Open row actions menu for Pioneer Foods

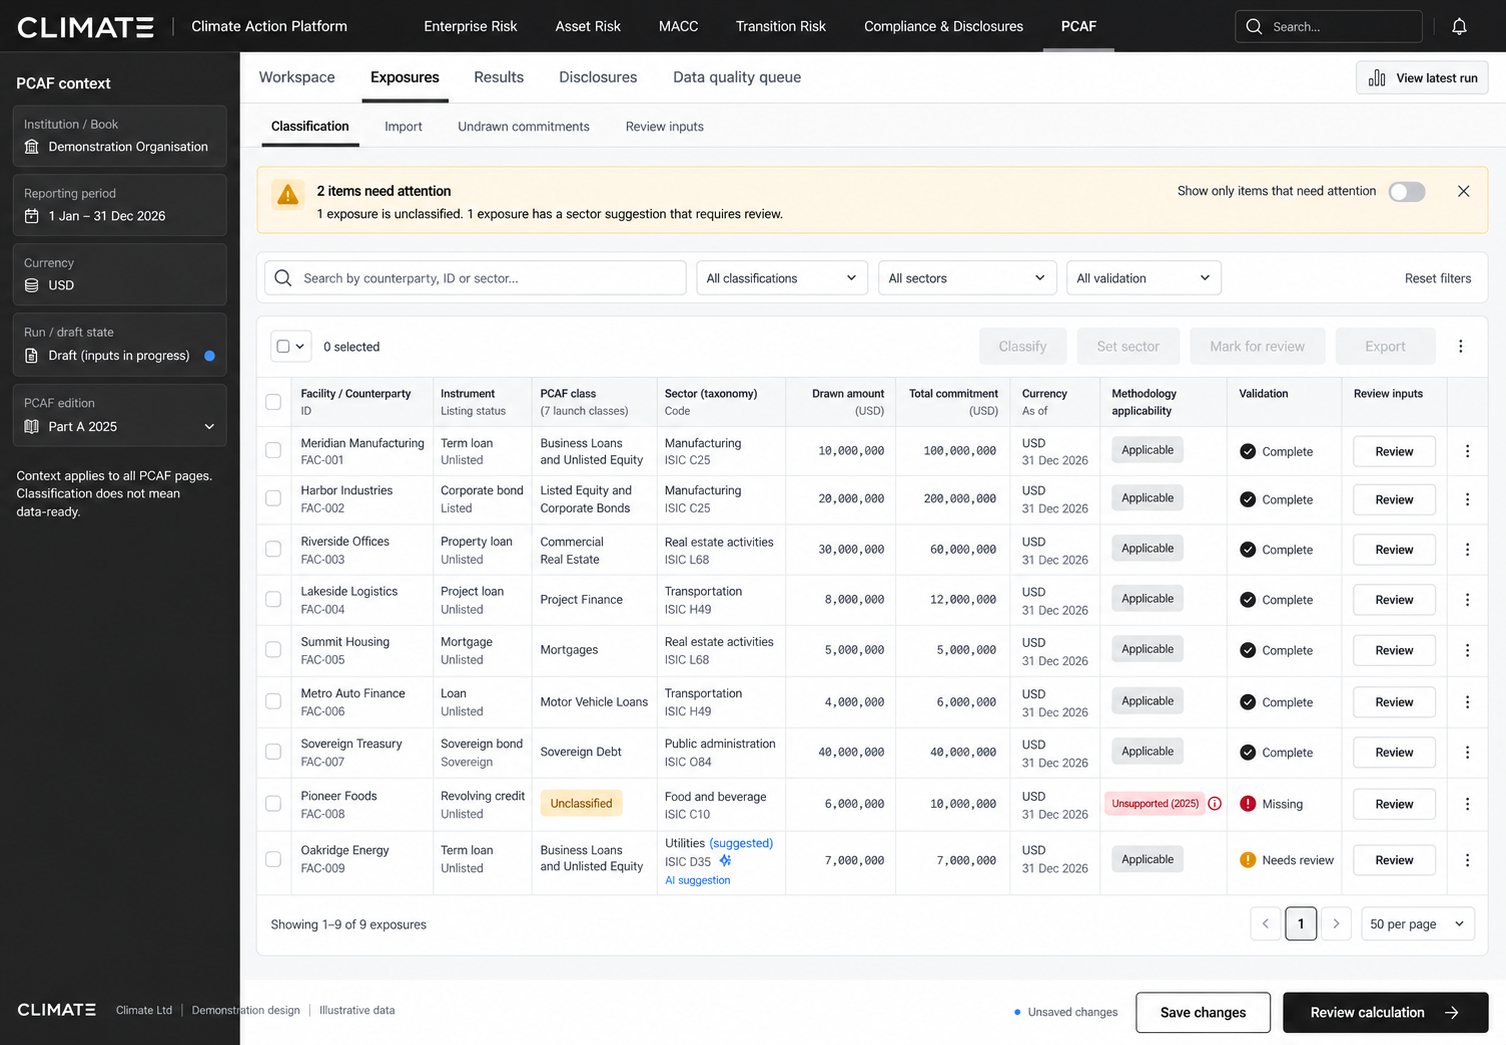(1467, 804)
